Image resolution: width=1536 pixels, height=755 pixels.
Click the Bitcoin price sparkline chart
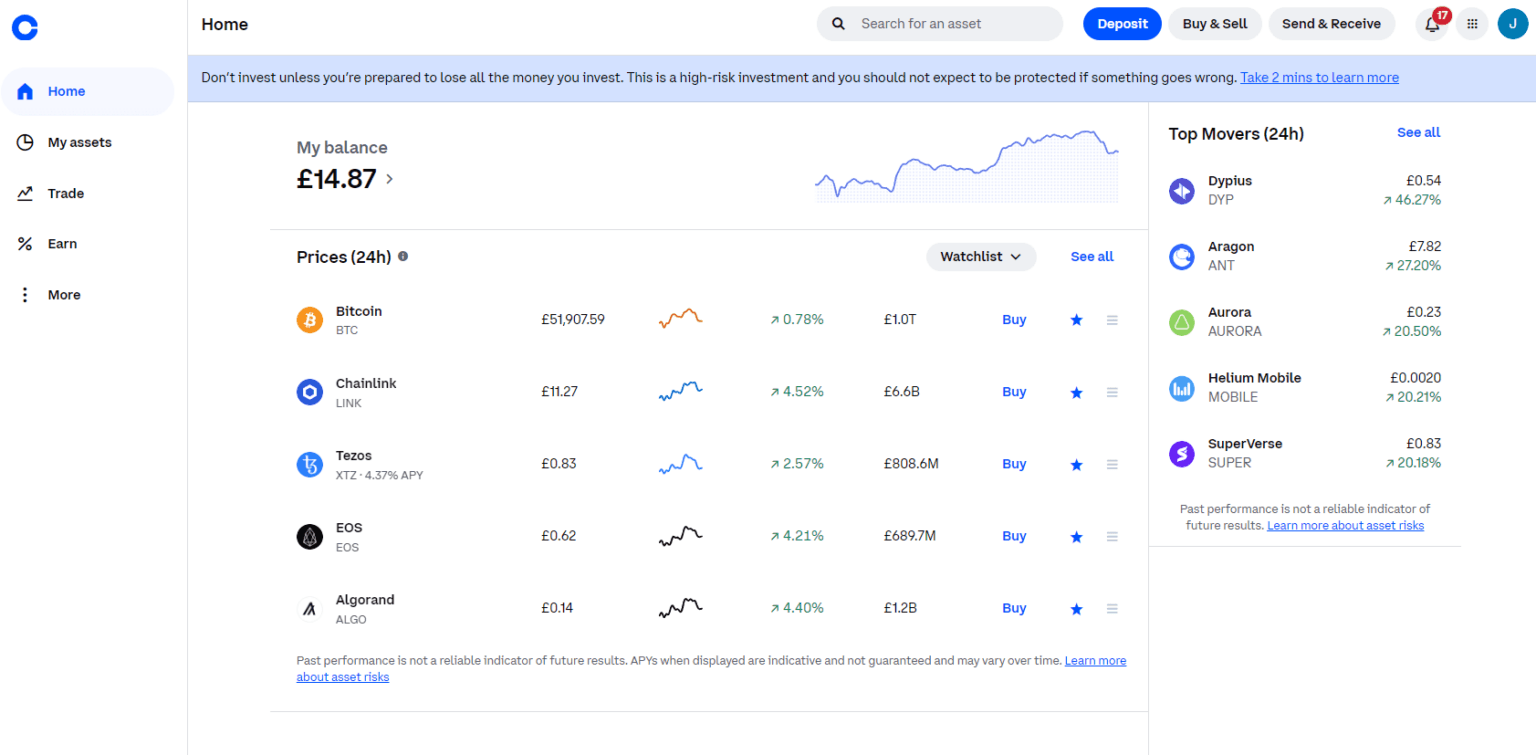(681, 319)
